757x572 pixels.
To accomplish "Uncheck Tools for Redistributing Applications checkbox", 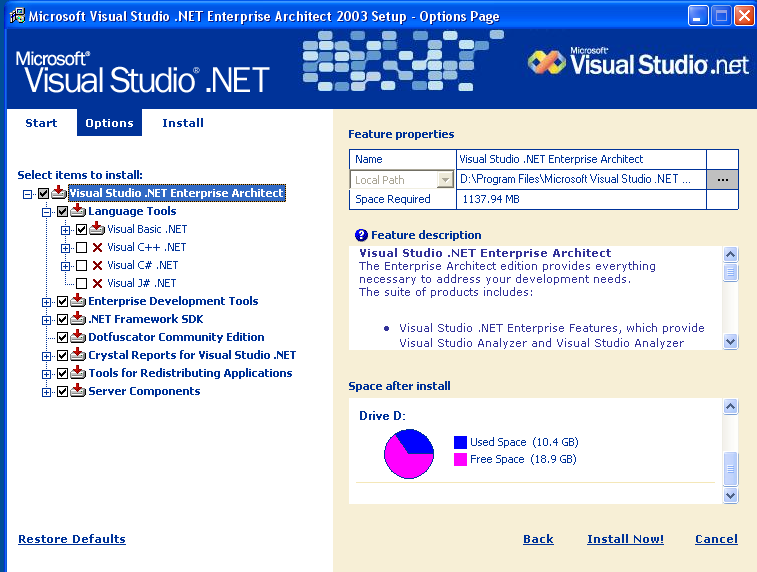I will [x=62, y=374].
